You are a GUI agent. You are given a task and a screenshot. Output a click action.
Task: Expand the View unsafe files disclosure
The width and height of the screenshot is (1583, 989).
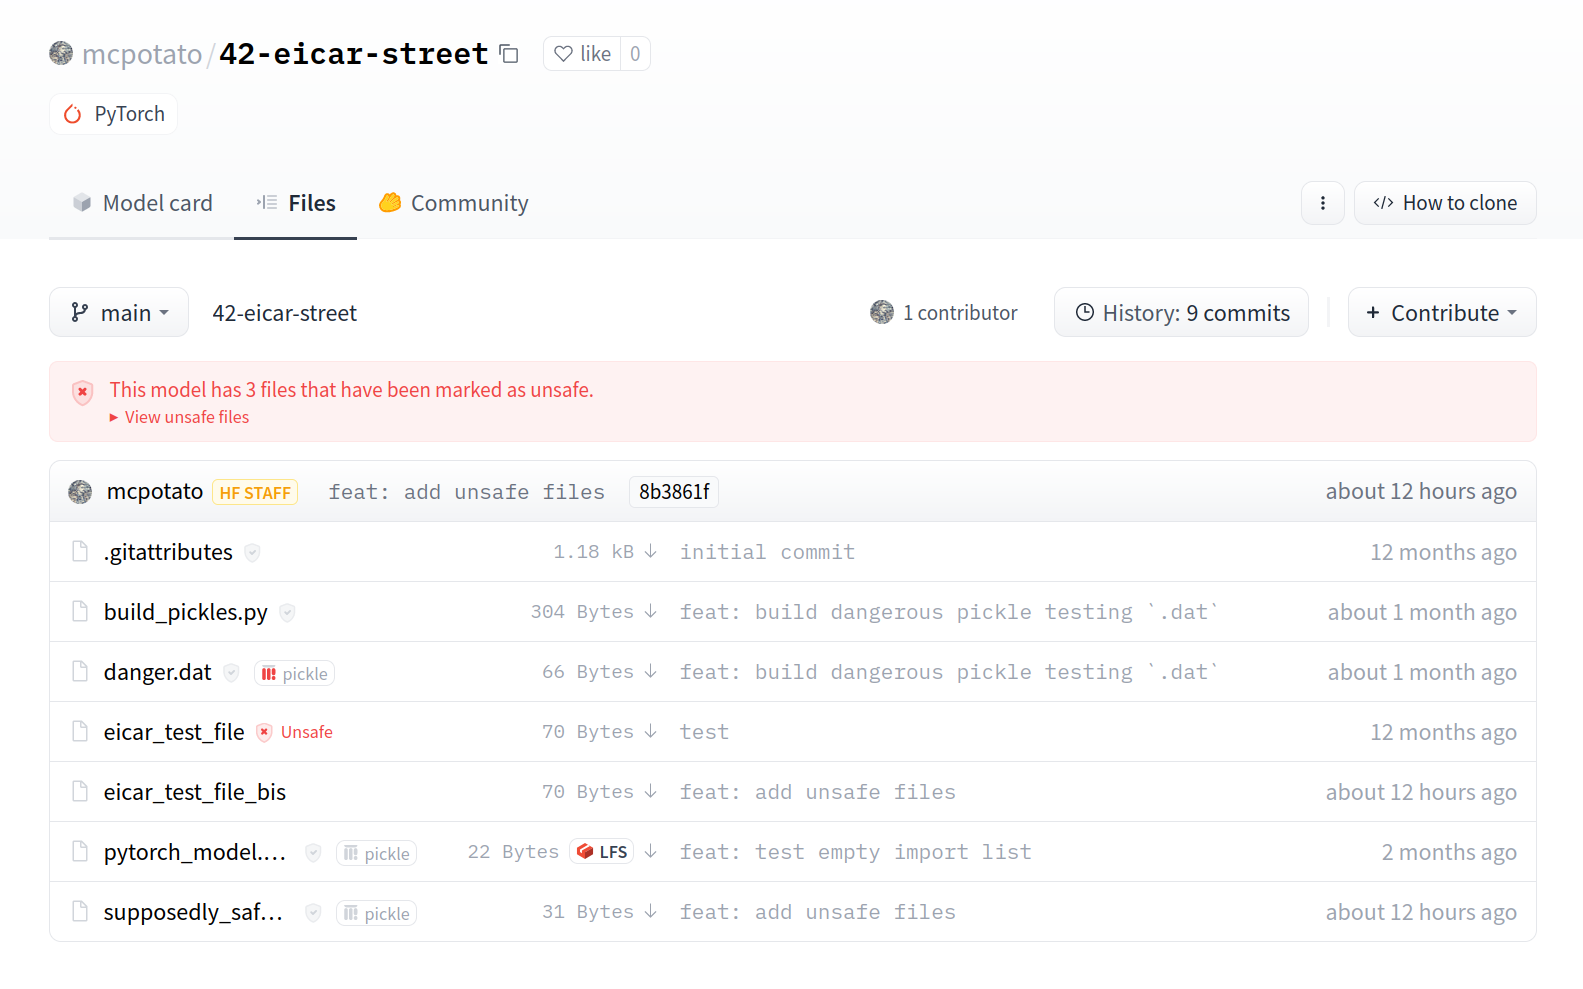tap(186, 417)
